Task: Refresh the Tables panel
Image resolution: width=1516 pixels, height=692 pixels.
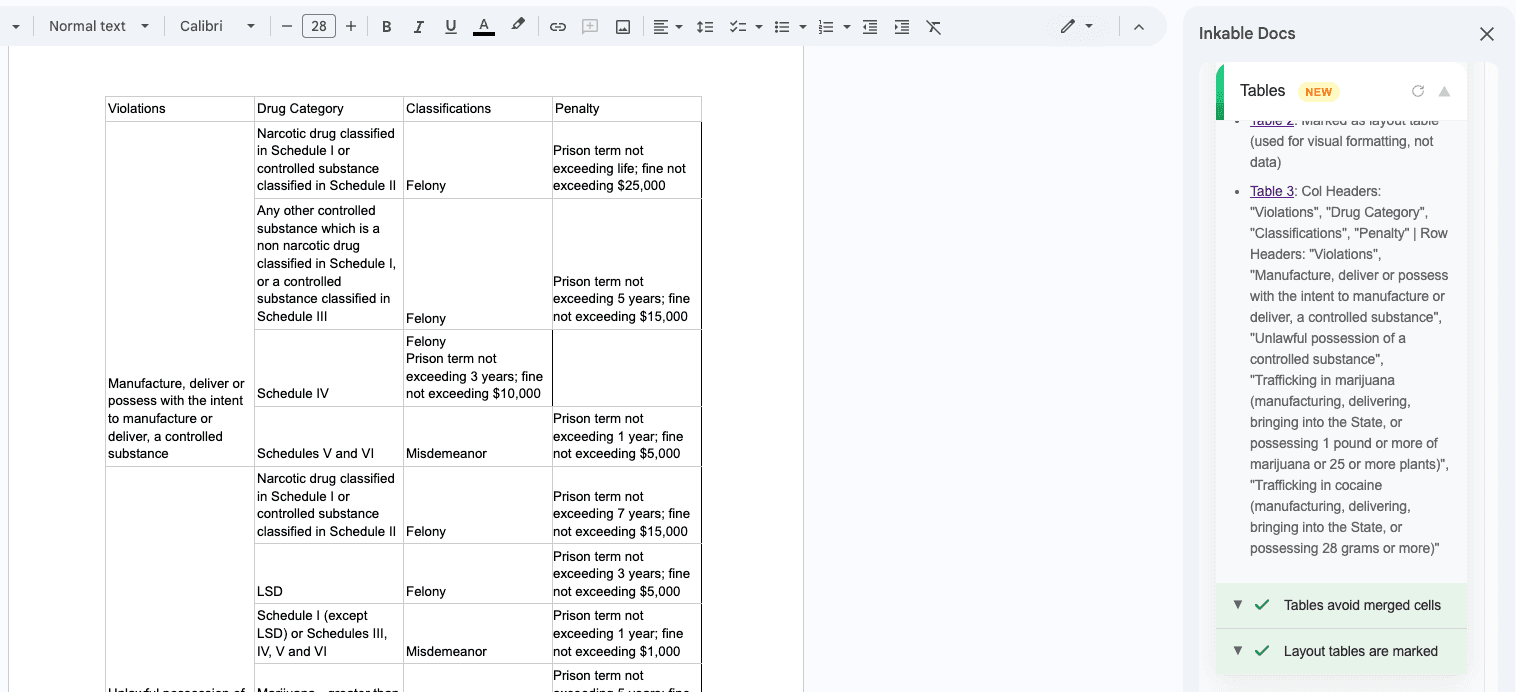Action: pos(1418,91)
